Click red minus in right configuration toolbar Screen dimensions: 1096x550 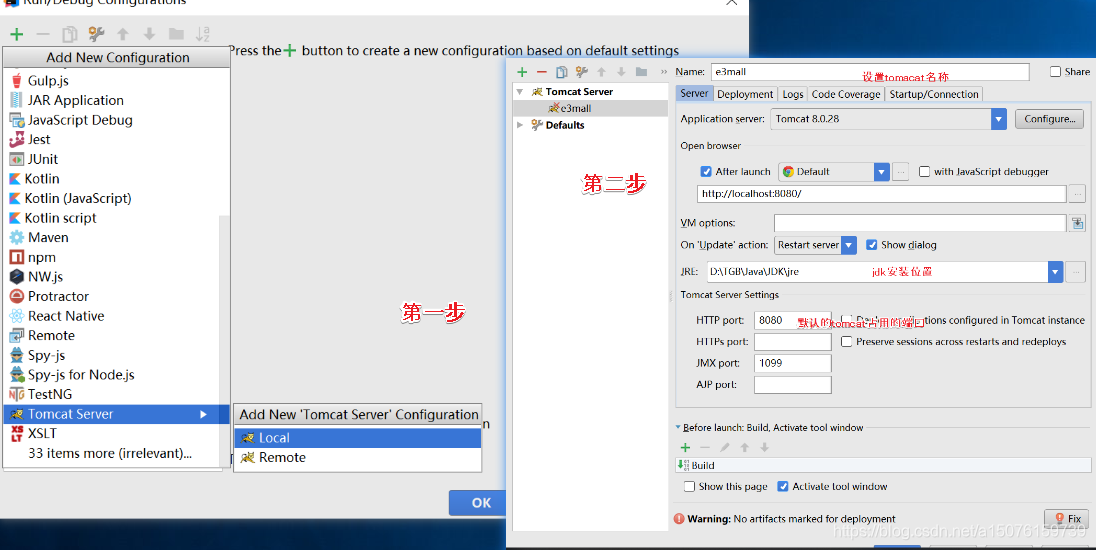pos(542,72)
